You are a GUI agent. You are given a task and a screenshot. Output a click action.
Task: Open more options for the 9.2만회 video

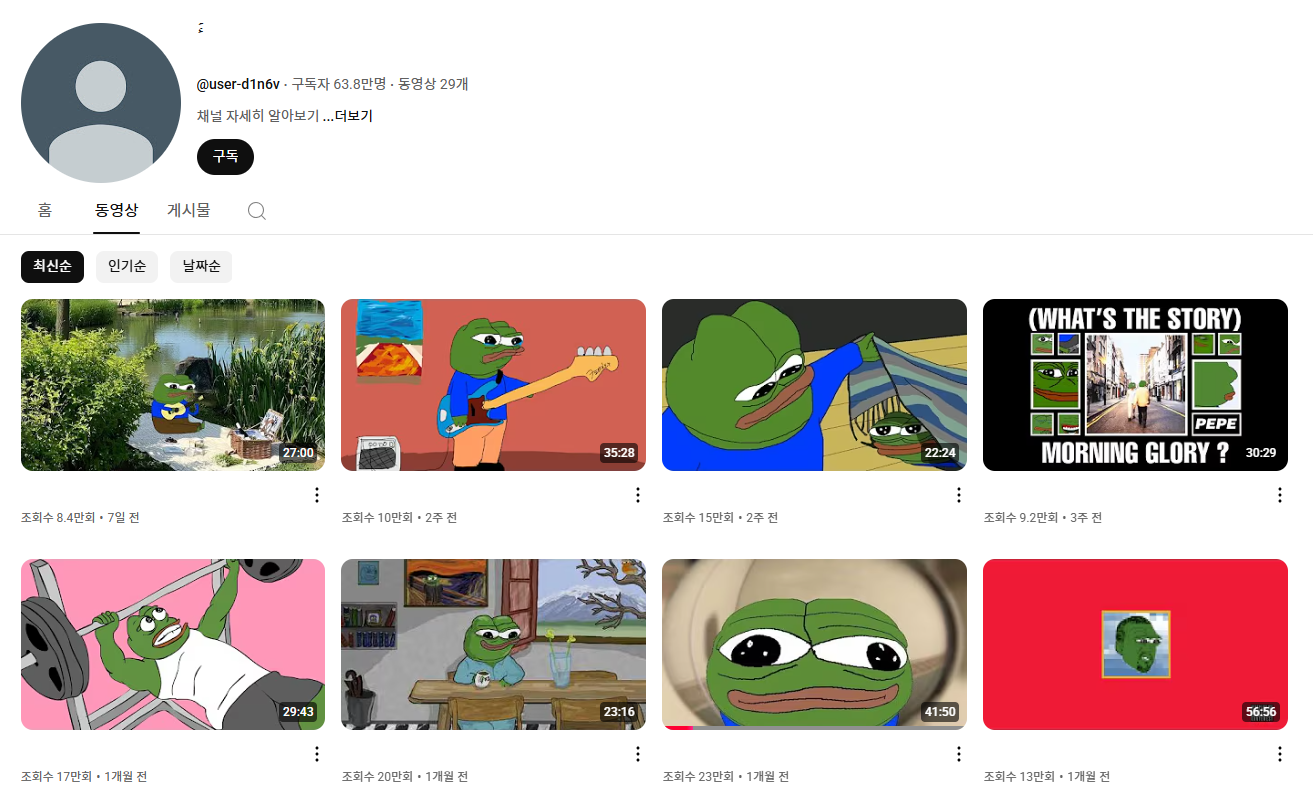click(1280, 495)
